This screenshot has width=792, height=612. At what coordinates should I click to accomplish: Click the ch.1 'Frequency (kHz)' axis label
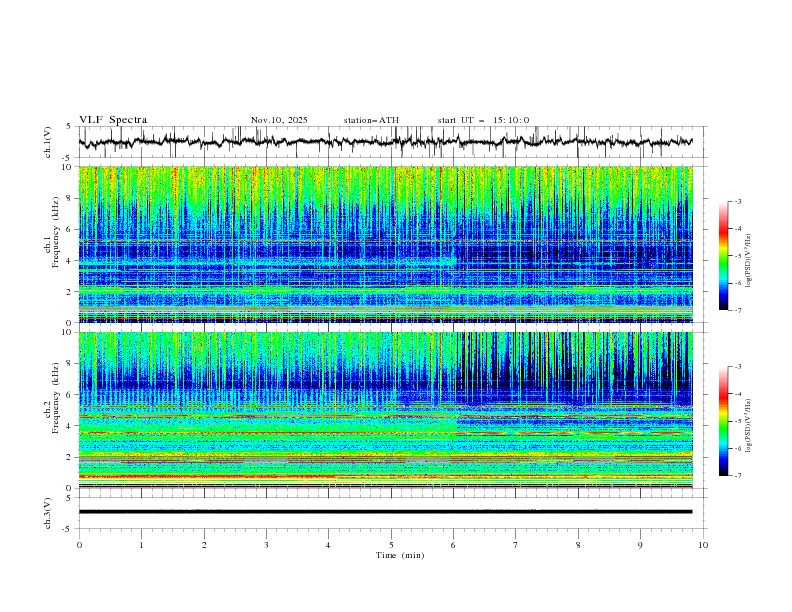click(x=56, y=232)
